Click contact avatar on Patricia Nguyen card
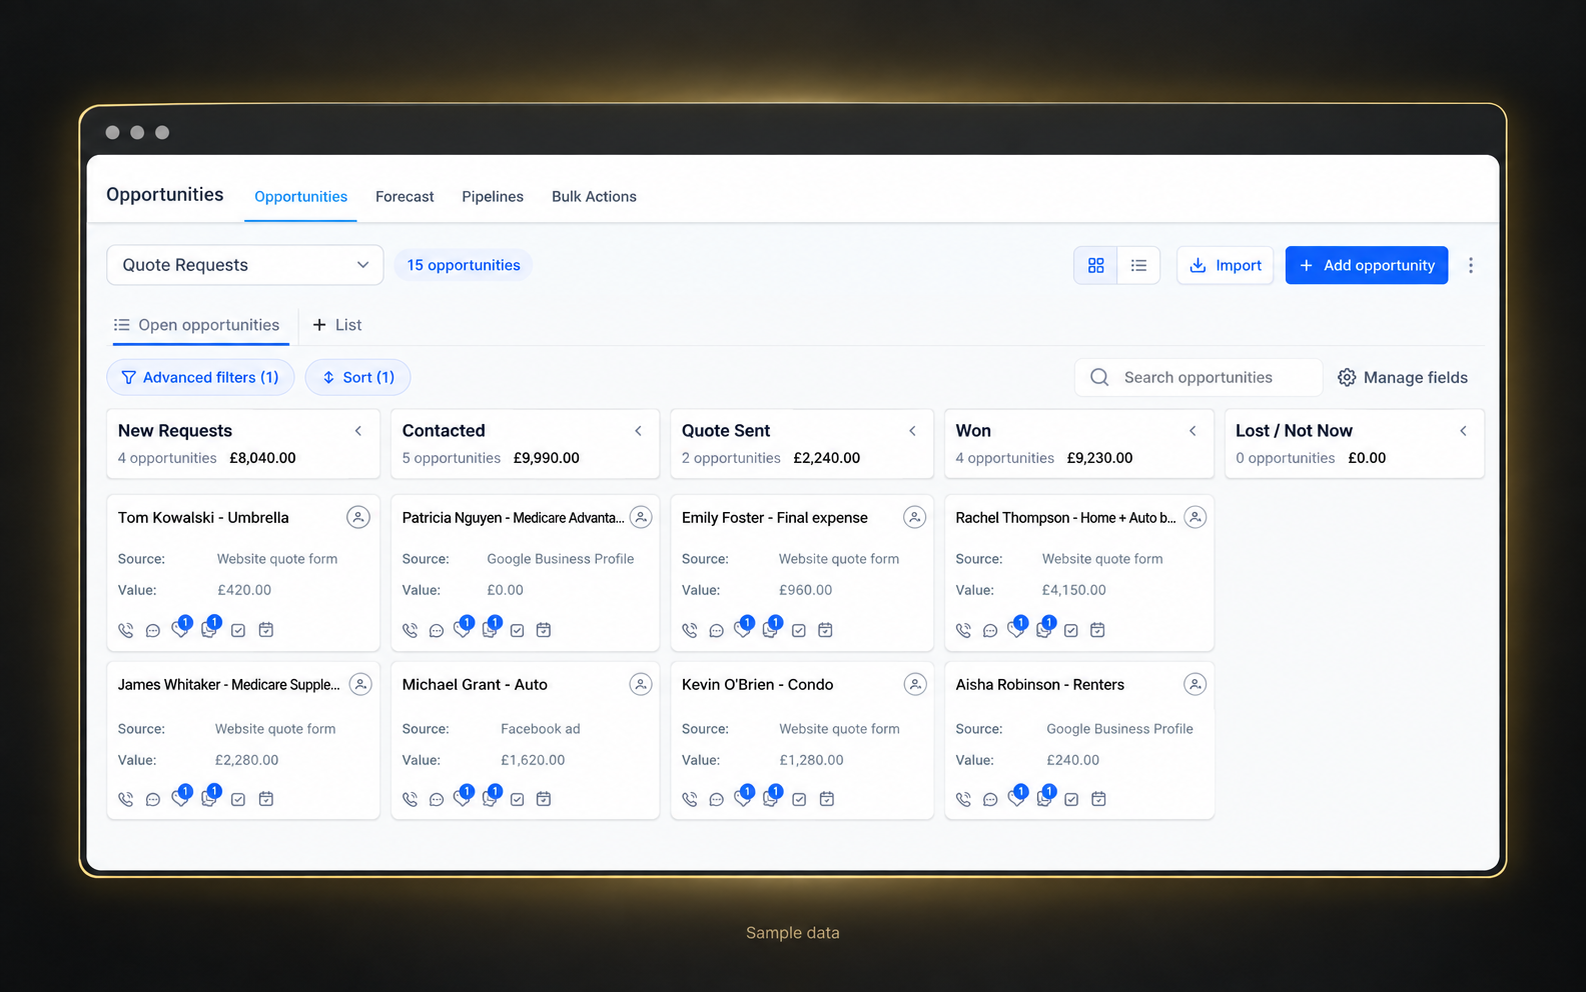1586x992 pixels. pos(641,517)
